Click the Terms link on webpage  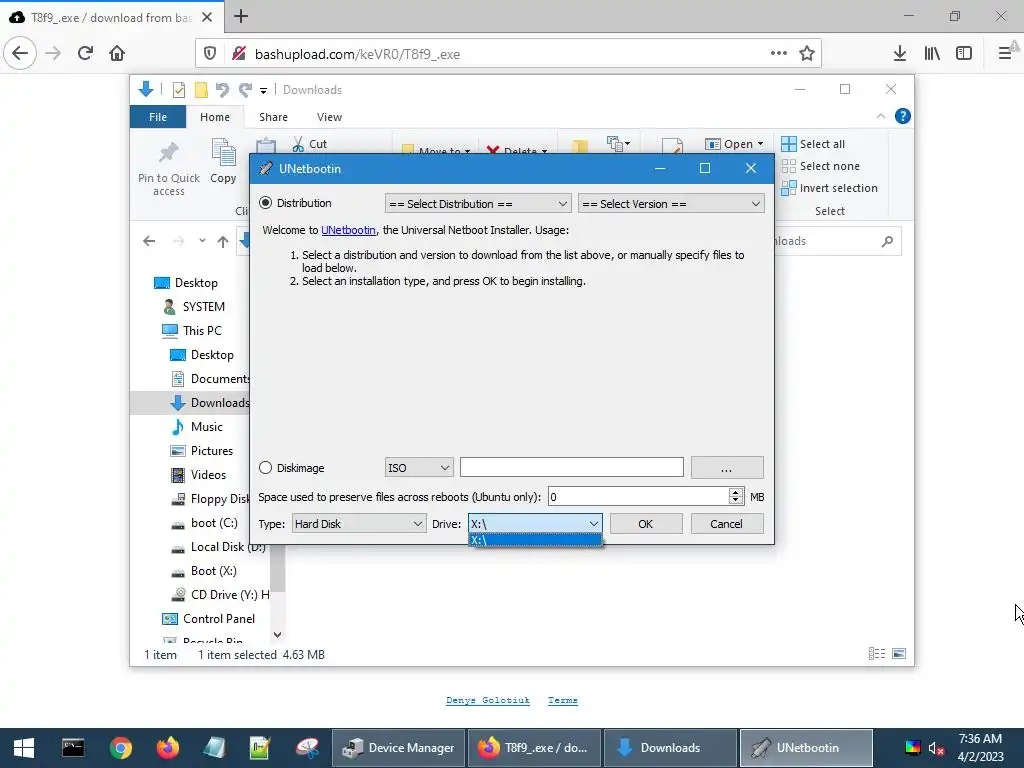point(563,700)
